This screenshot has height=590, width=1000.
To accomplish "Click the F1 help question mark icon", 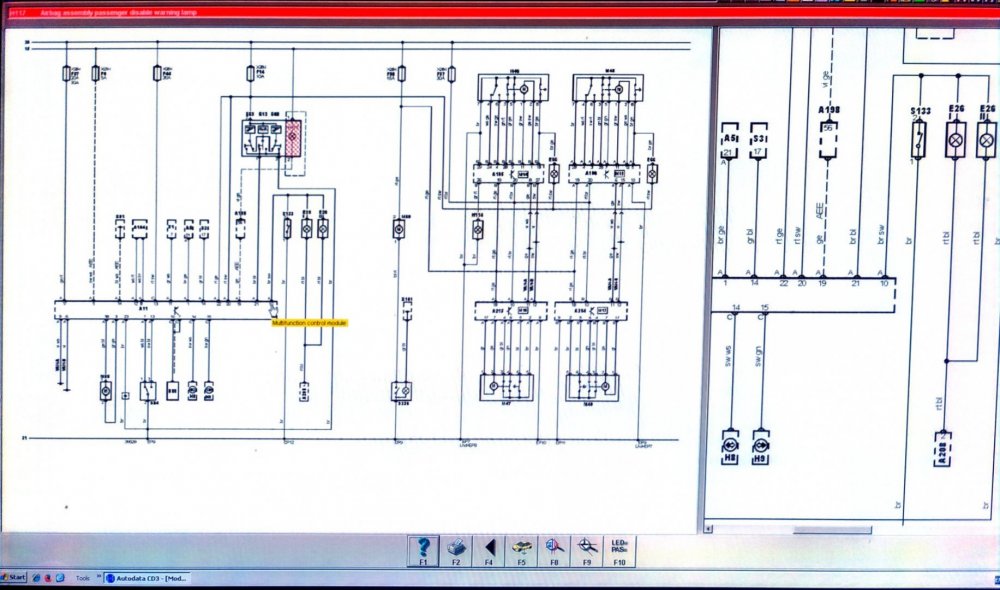I will pyautogui.click(x=423, y=547).
